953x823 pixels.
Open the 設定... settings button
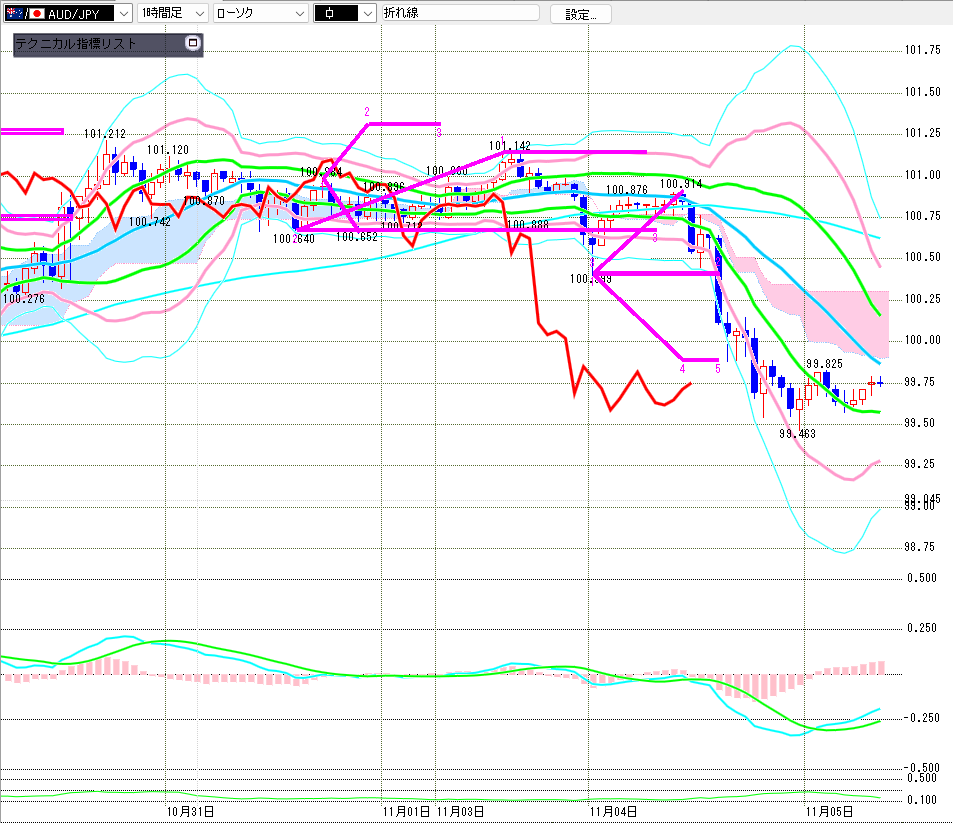coord(580,14)
